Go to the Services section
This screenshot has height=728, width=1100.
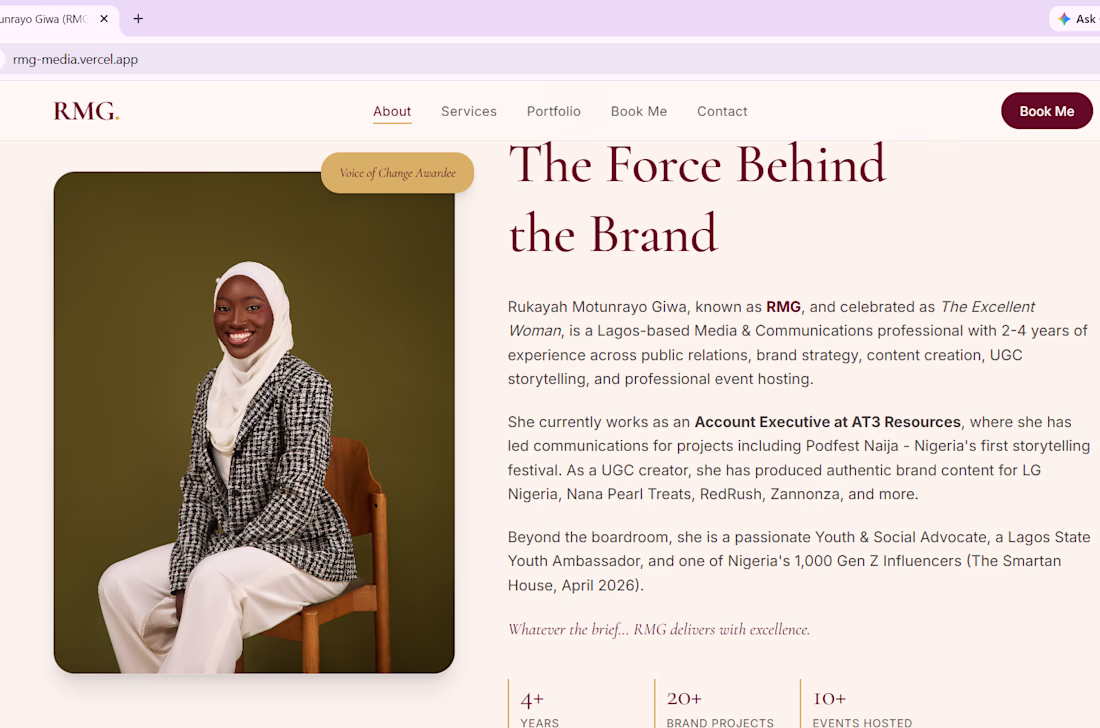point(469,112)
